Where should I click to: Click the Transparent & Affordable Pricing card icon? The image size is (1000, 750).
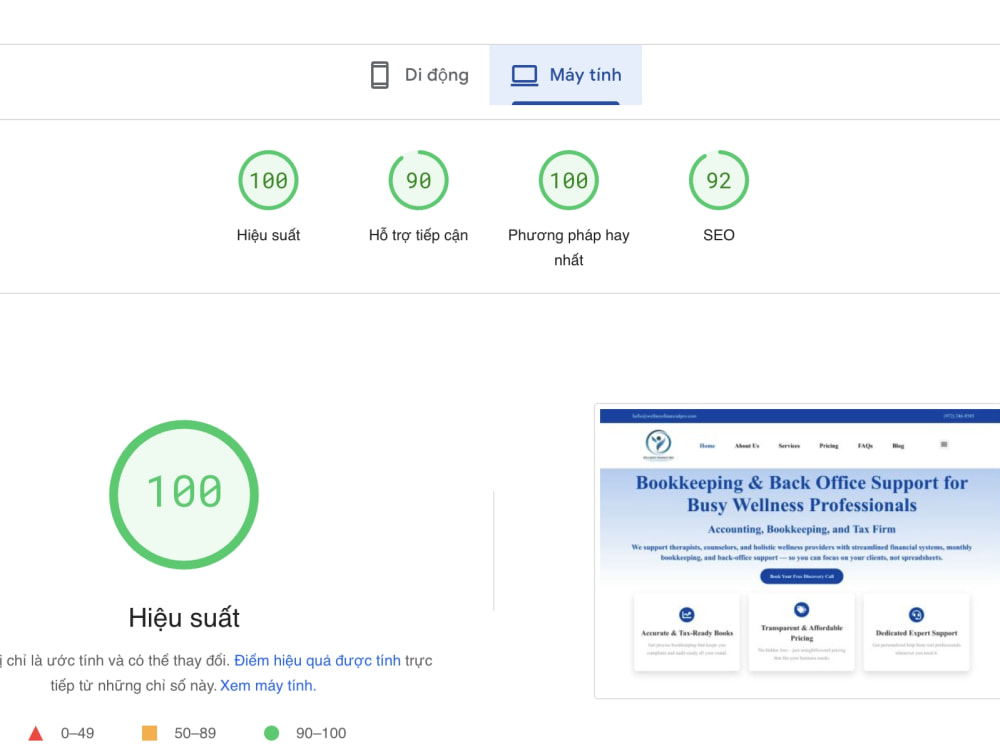(802, 609)
